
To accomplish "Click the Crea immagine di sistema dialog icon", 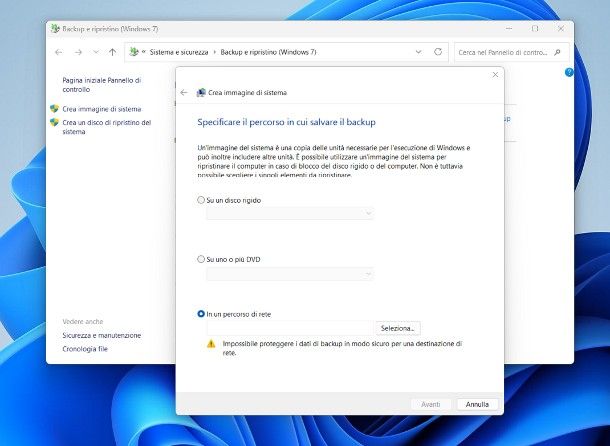I will pos(201,93).
